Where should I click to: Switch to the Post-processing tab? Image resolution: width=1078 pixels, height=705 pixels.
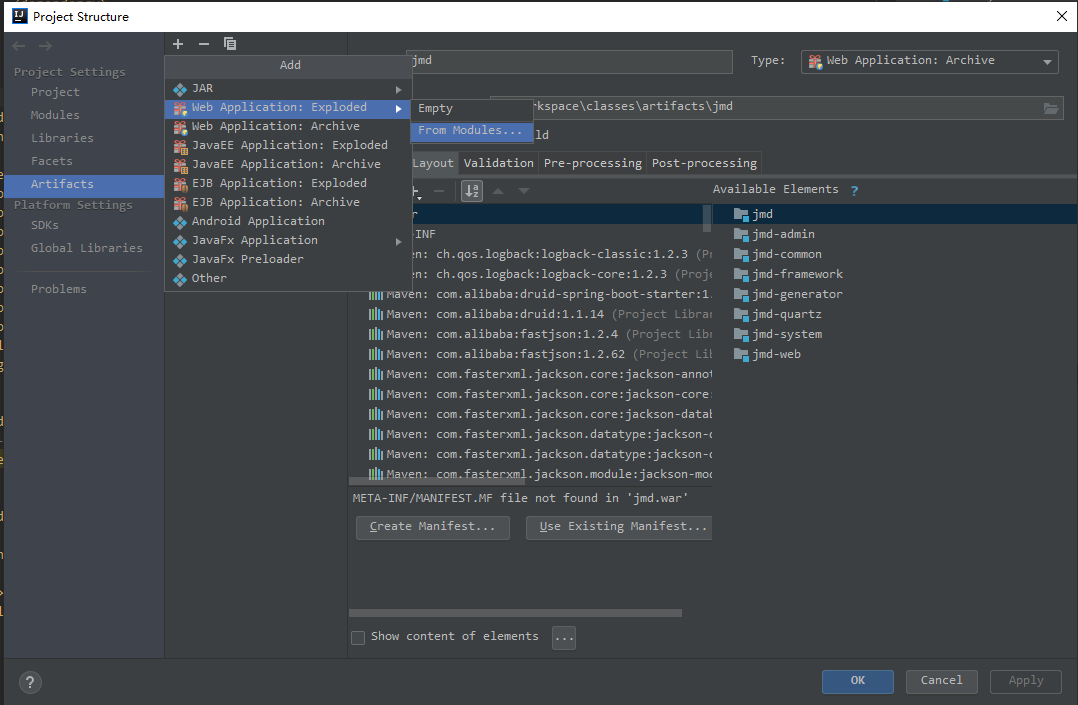(704, 163)
